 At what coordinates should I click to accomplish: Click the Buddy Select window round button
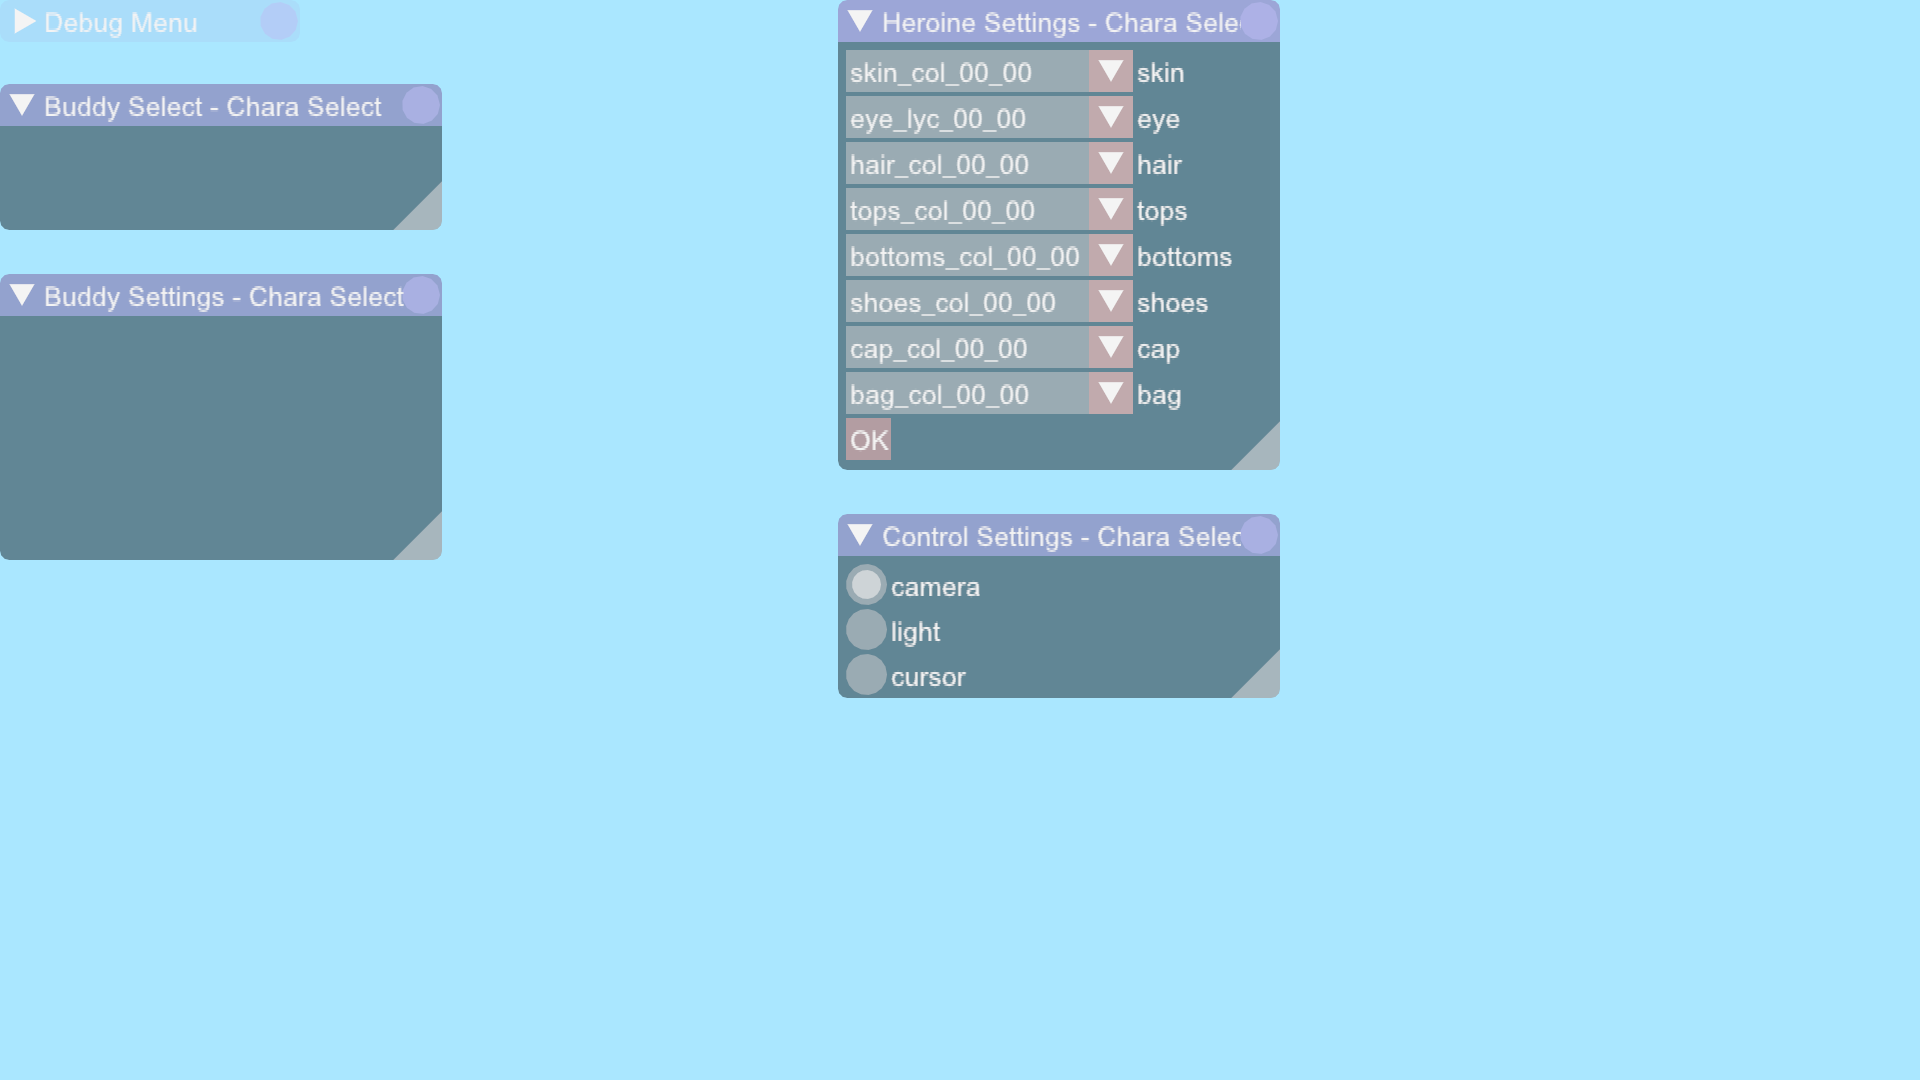click(x=421, y=105)
